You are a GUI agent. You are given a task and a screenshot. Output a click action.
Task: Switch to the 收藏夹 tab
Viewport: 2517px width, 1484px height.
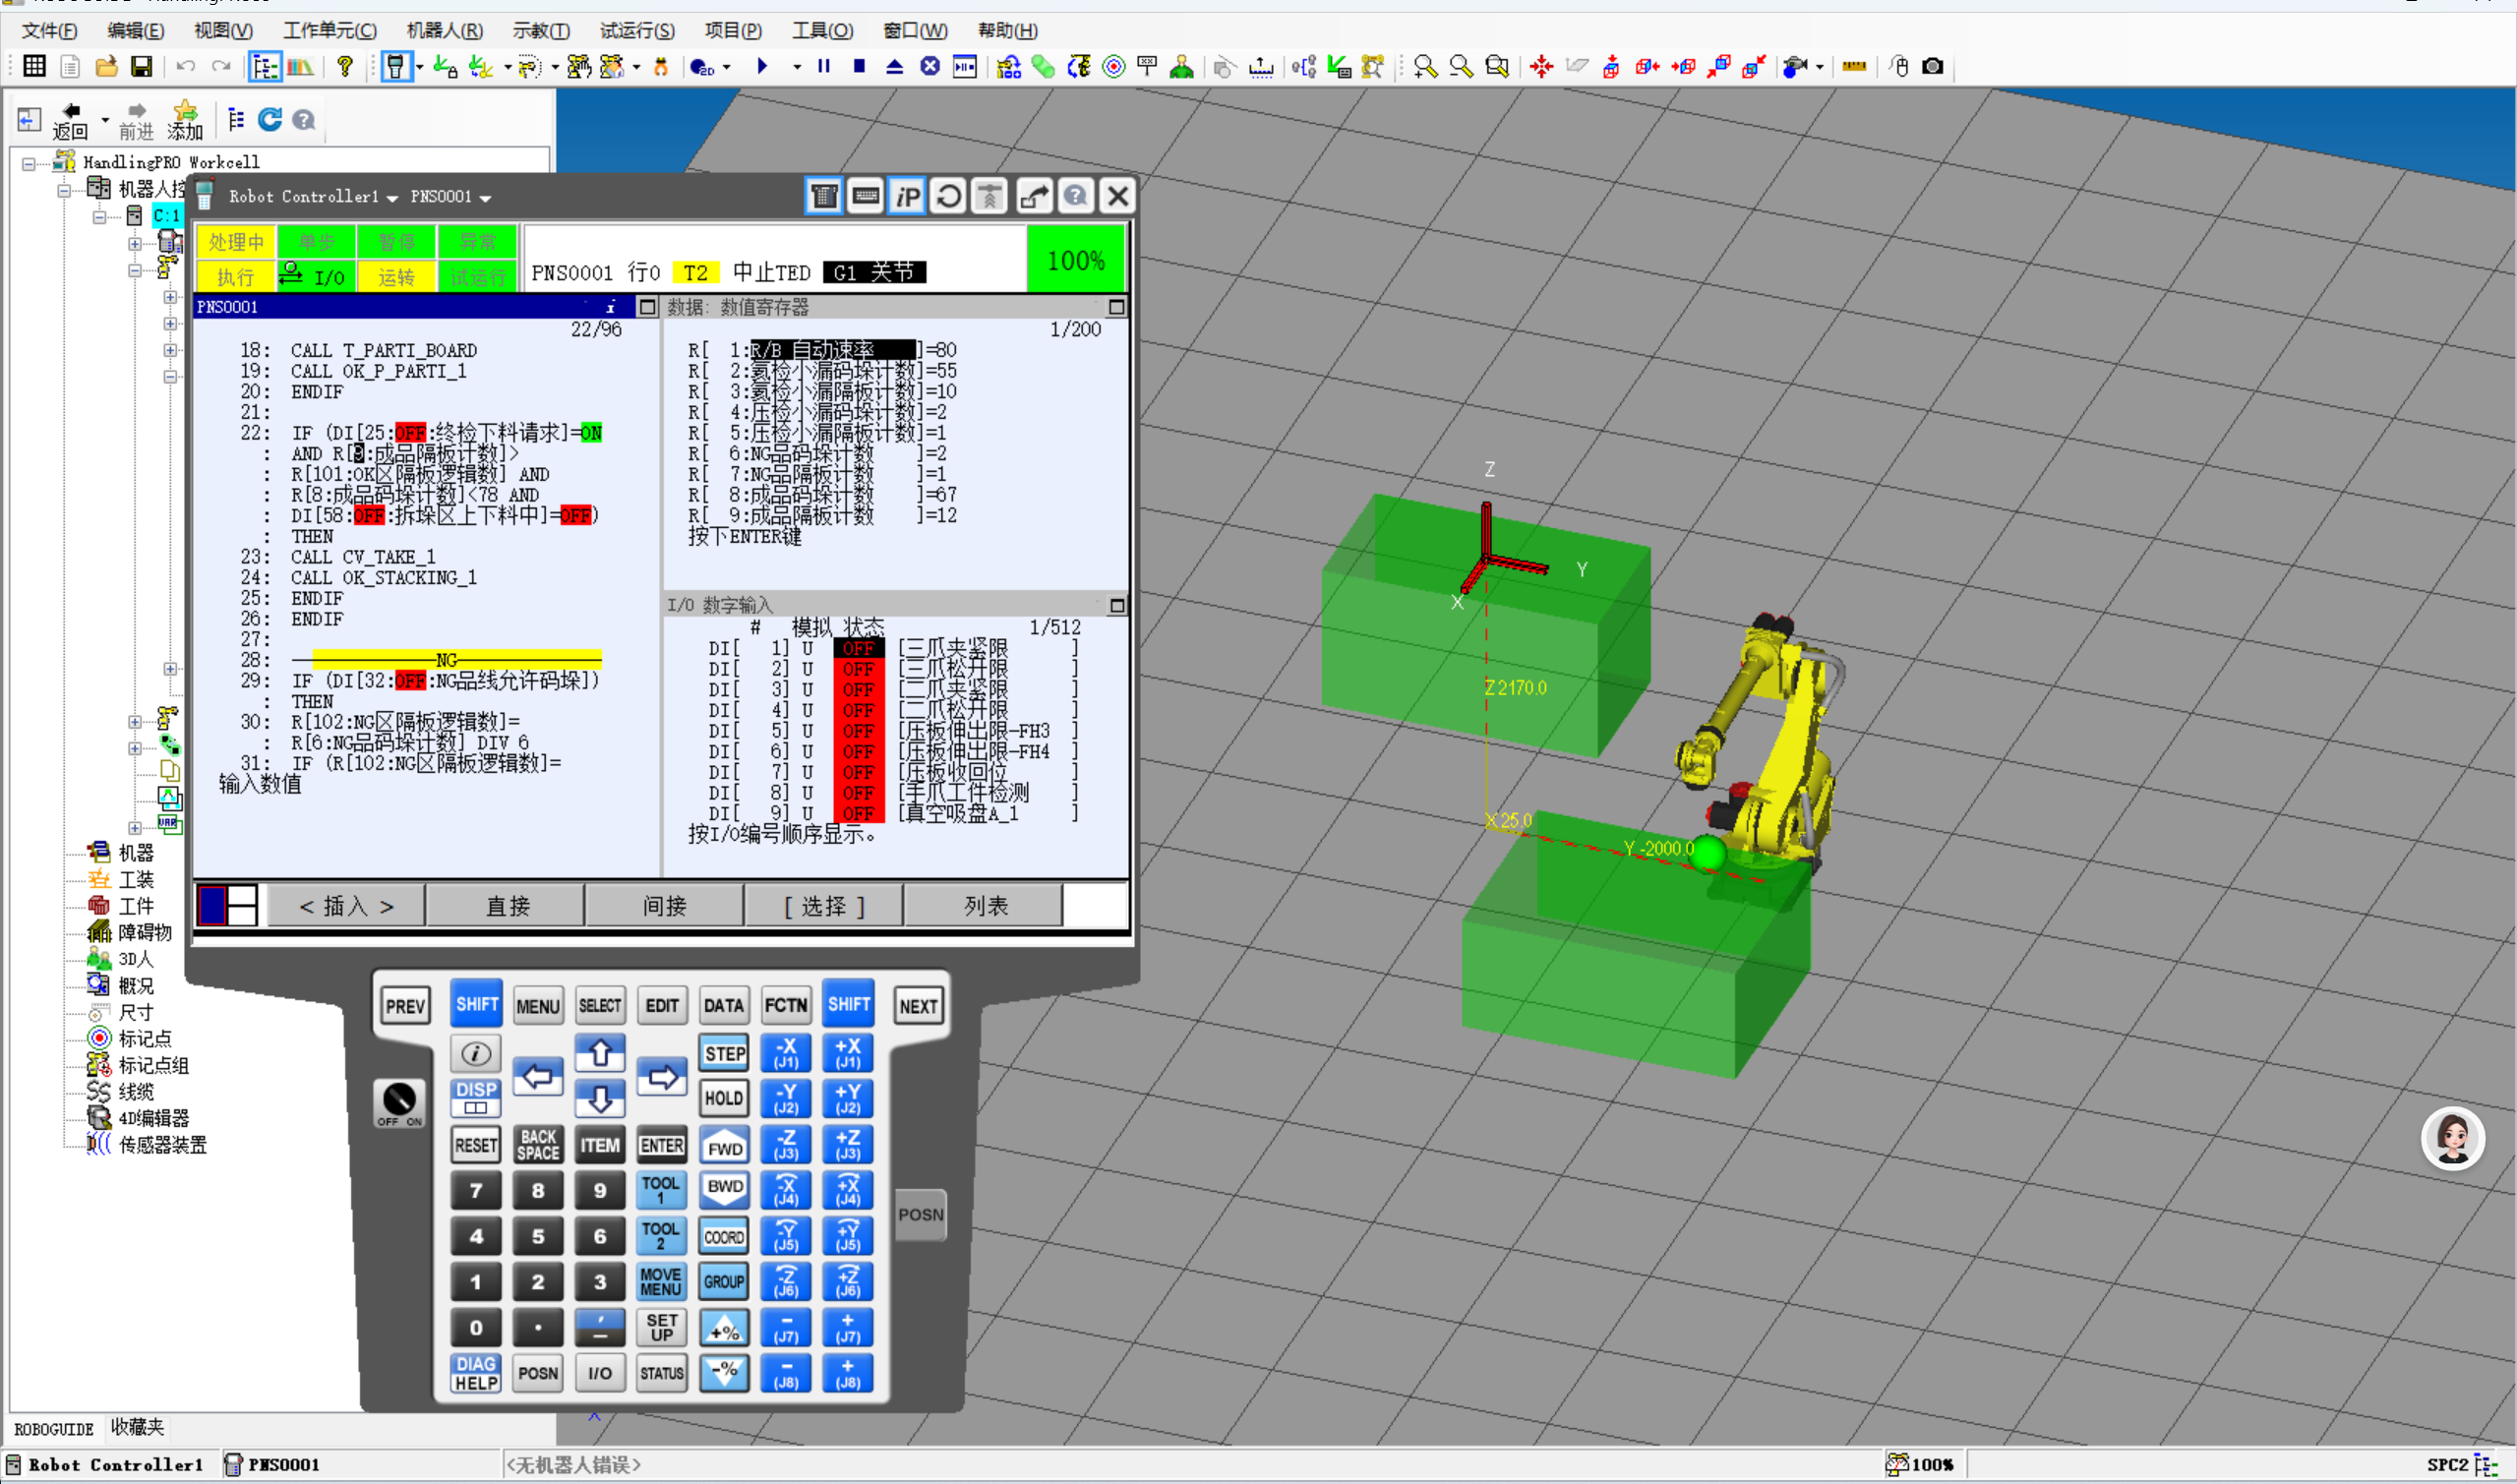pos(136,1427)
